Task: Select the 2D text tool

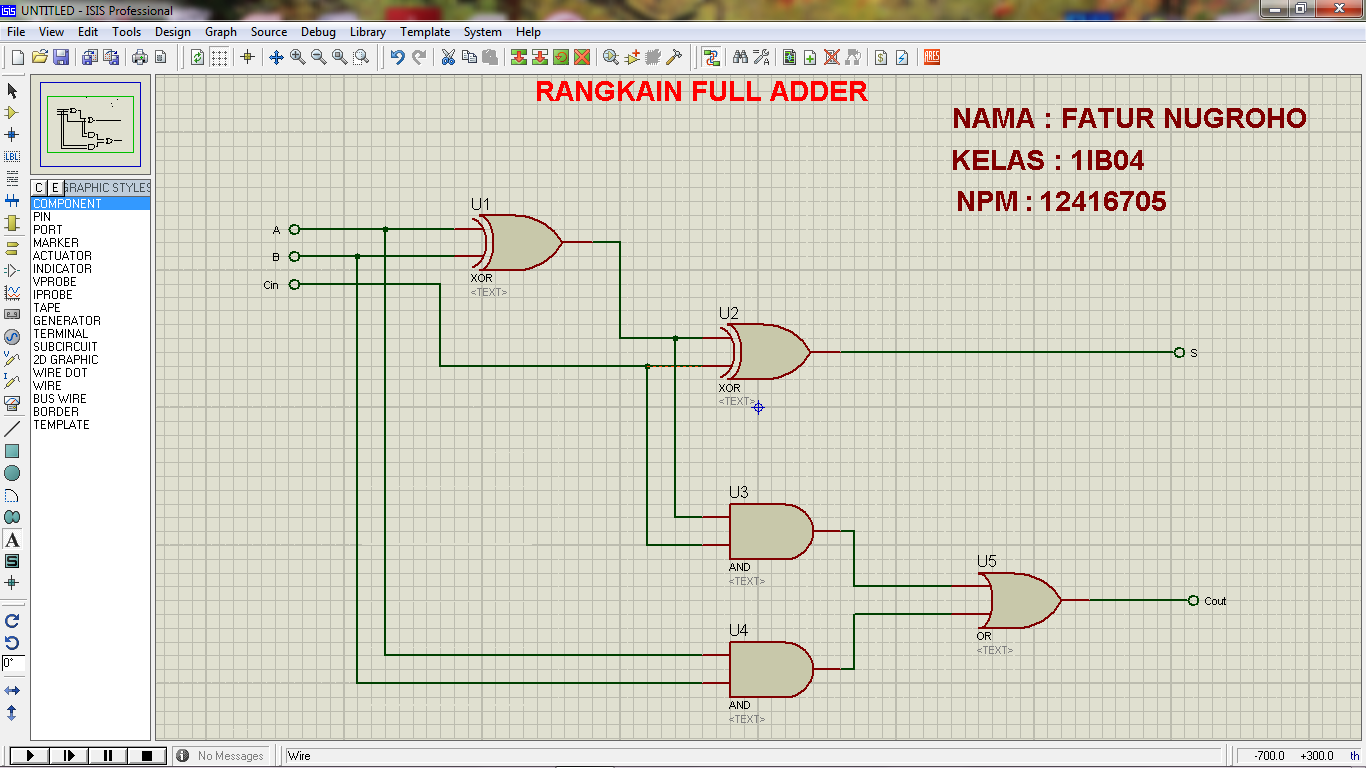Action: click(12, 539)
